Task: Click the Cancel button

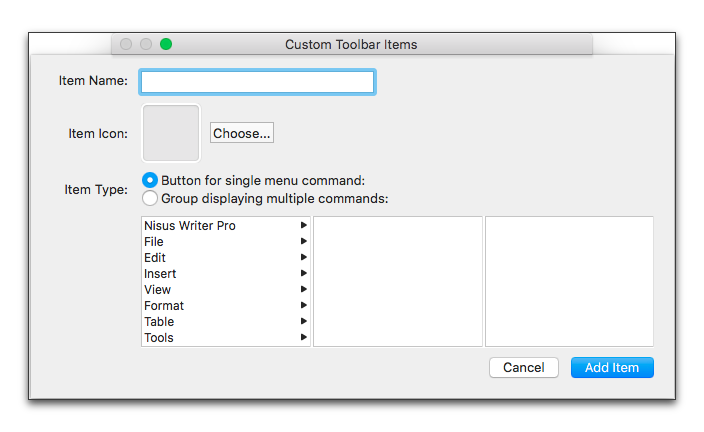Action: tap(524, 367)
